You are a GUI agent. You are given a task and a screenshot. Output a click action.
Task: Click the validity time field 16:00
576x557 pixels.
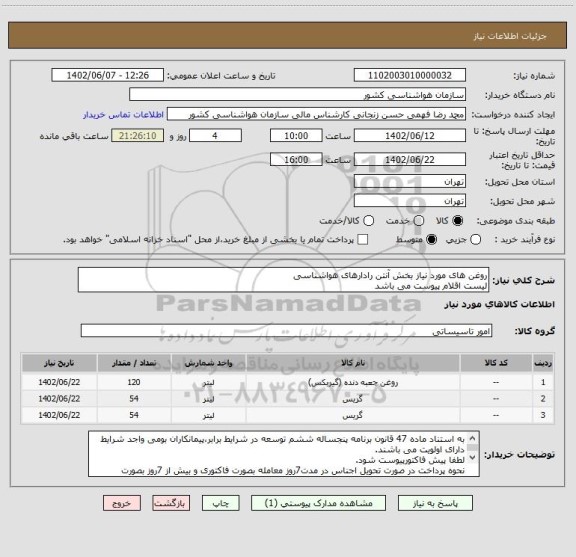pyautogui.click(x=296, y=159)
